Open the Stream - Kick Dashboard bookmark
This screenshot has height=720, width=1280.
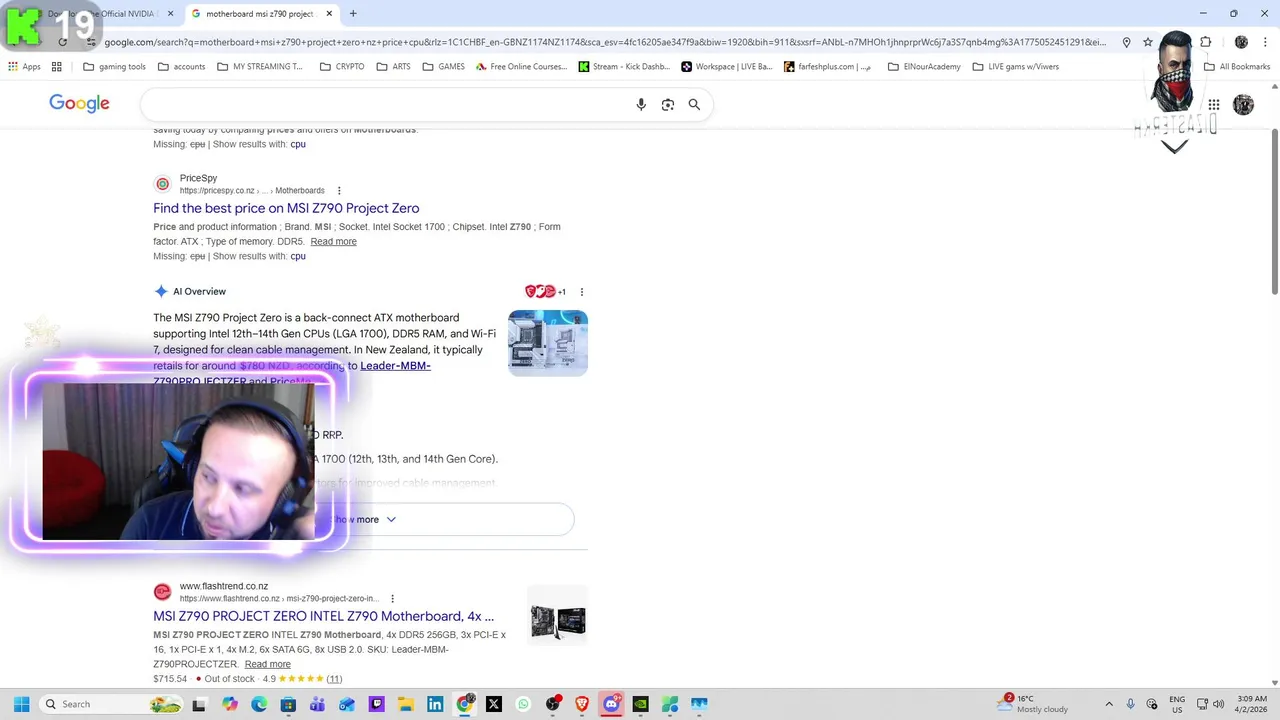click(x=624, y=66)
